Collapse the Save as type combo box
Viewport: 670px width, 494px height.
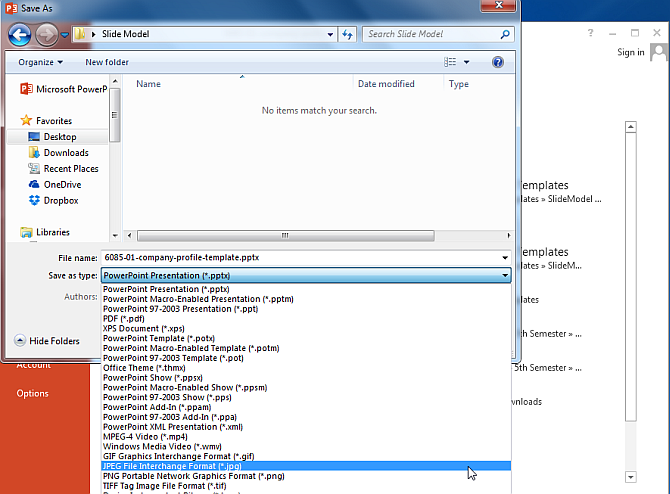pos(505,276)
